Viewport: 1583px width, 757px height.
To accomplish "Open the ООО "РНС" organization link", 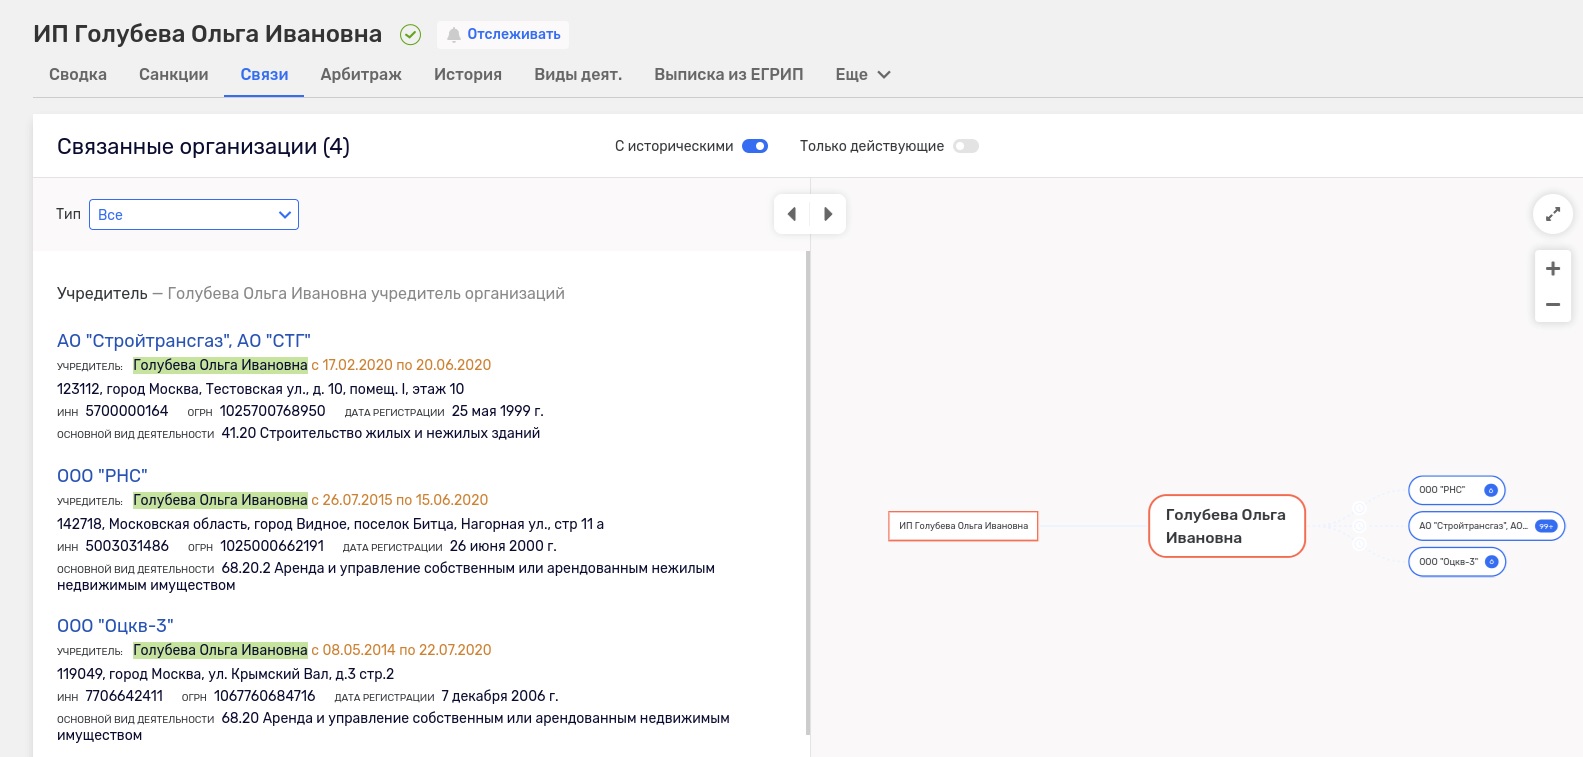I will click(x=102, y=476).
